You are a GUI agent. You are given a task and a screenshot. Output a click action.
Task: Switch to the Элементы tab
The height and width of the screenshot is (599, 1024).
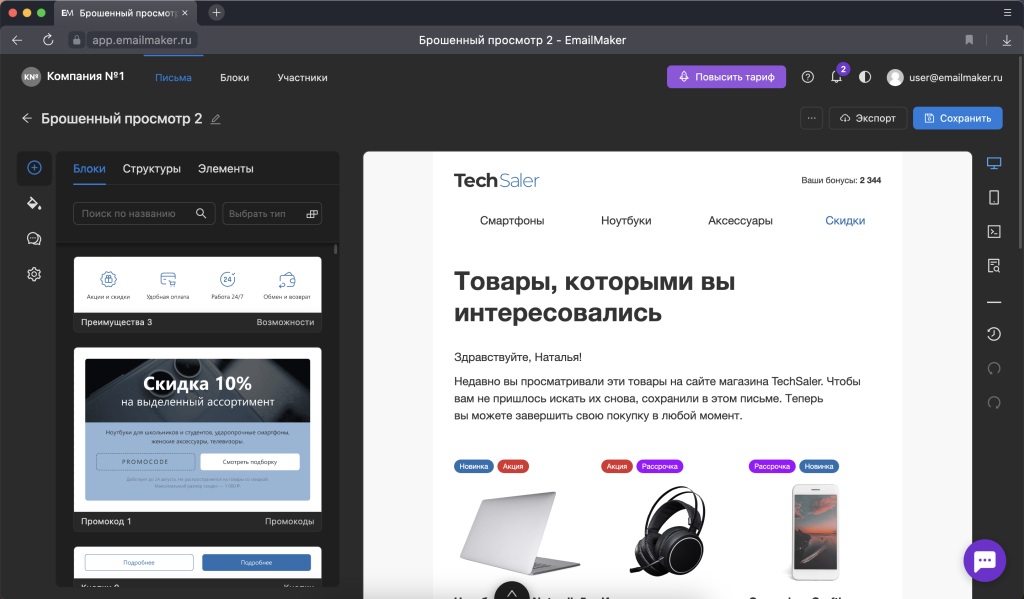[x=225, y=169]
